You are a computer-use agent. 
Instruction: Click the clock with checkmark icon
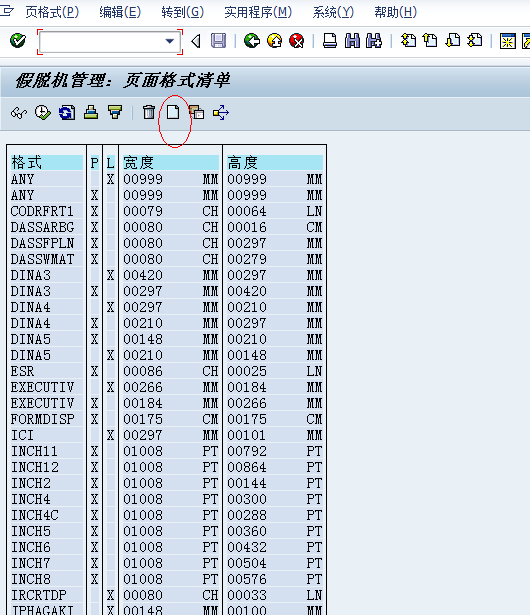pos(42,113)
